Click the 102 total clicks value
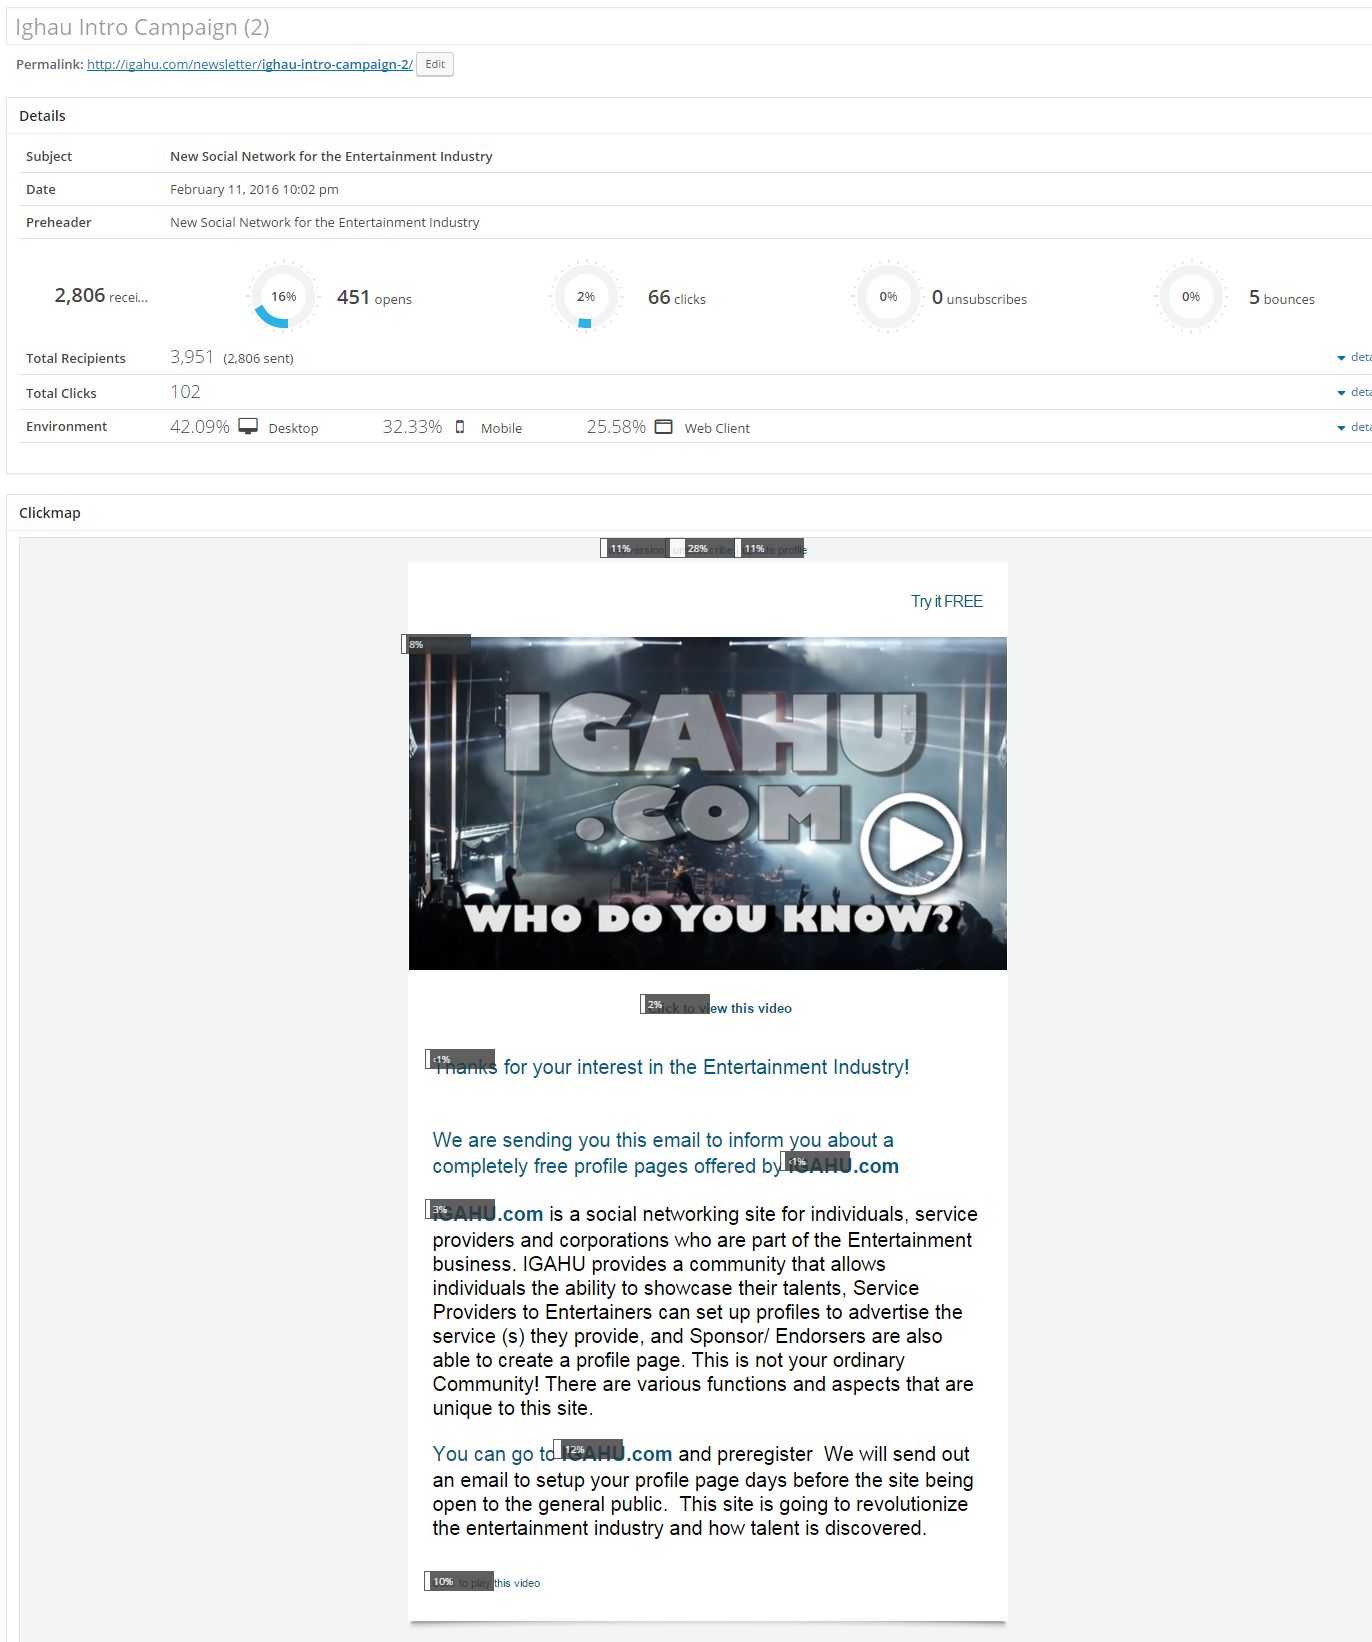1372x1642 pixels. click(185, 392)
